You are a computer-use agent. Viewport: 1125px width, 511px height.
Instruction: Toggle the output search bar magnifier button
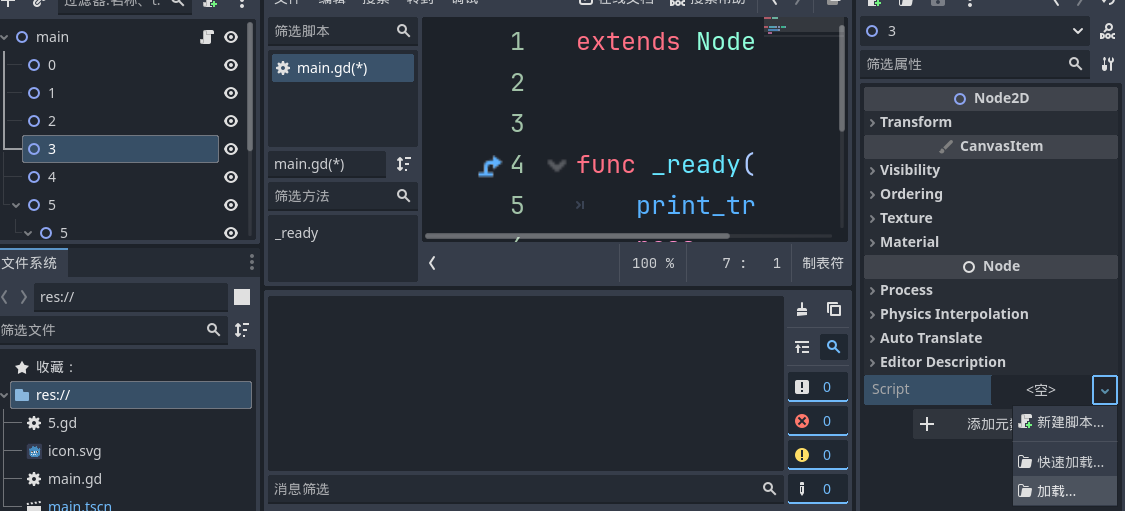pos(833,347)
